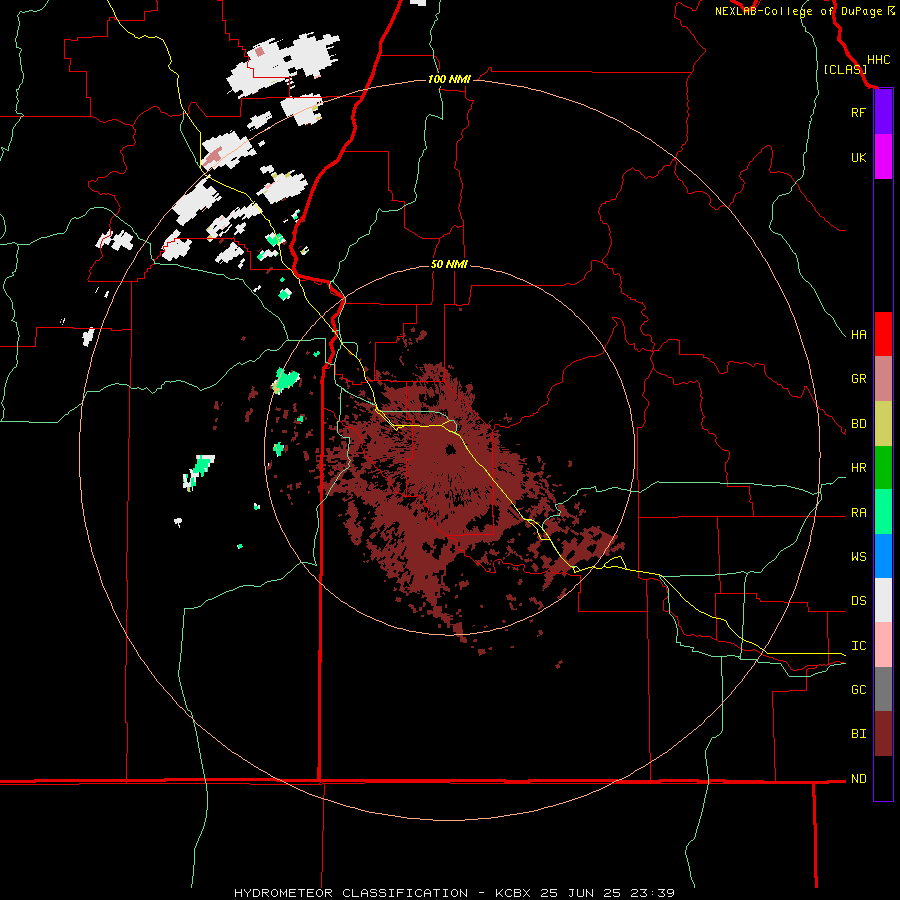The image size is (900, 900).
Task: Select the GR graupel color swatch
Action: (x=883, y=379)
